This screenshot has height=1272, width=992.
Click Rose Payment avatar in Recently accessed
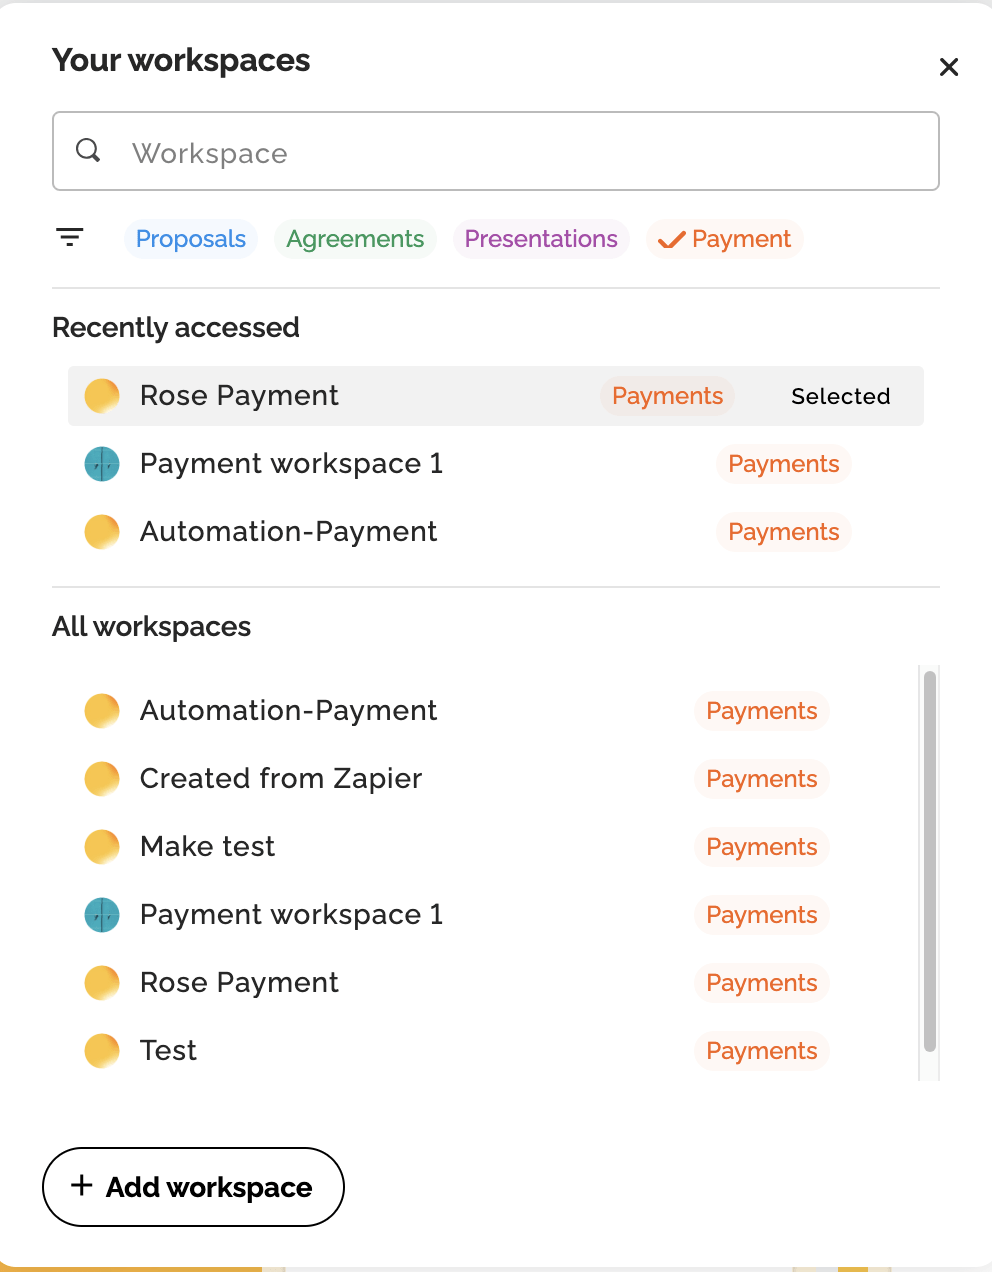102,396
